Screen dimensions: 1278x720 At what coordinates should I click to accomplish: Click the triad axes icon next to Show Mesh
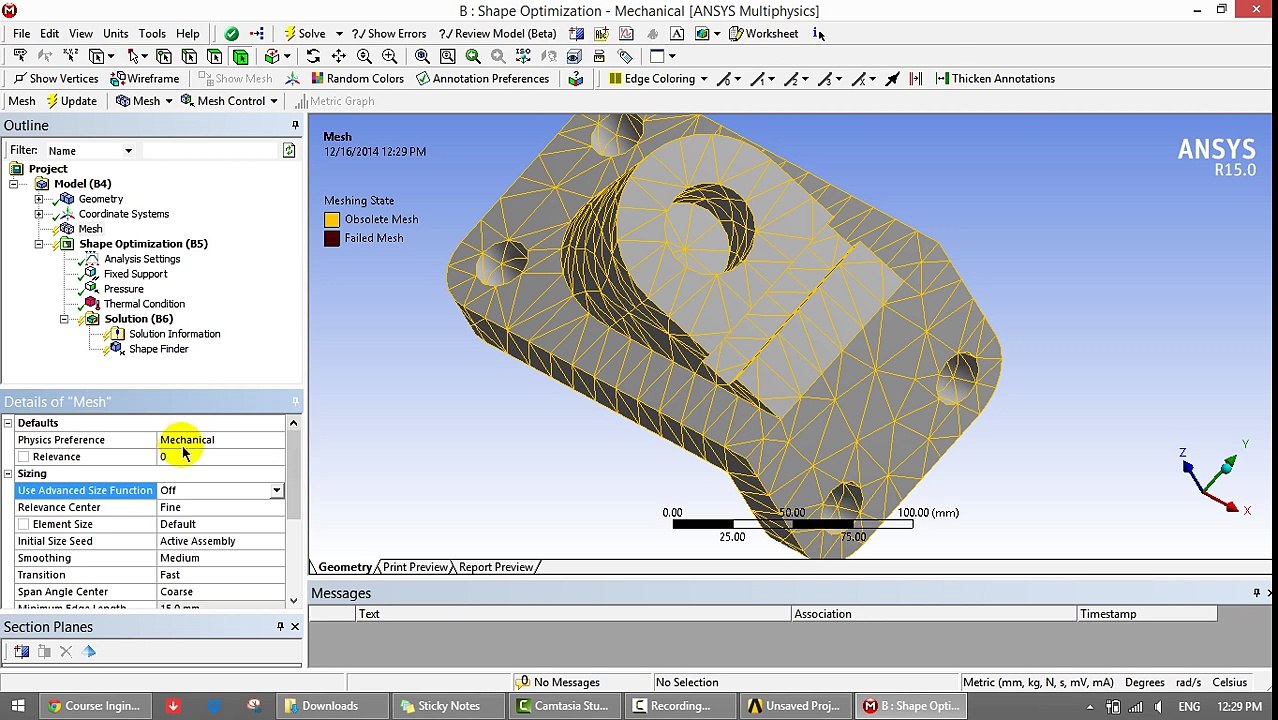(x=292, y=79)
